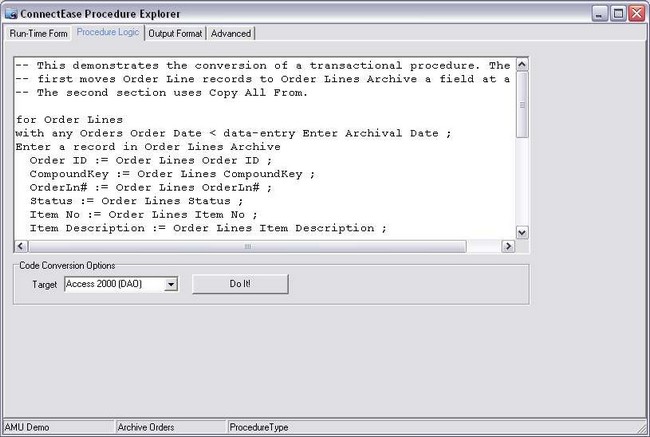Screen dimensions: 650x437
Task: Switch to the Run-Time Form tab
Action: pyautogui.click(x=38, y=33)
